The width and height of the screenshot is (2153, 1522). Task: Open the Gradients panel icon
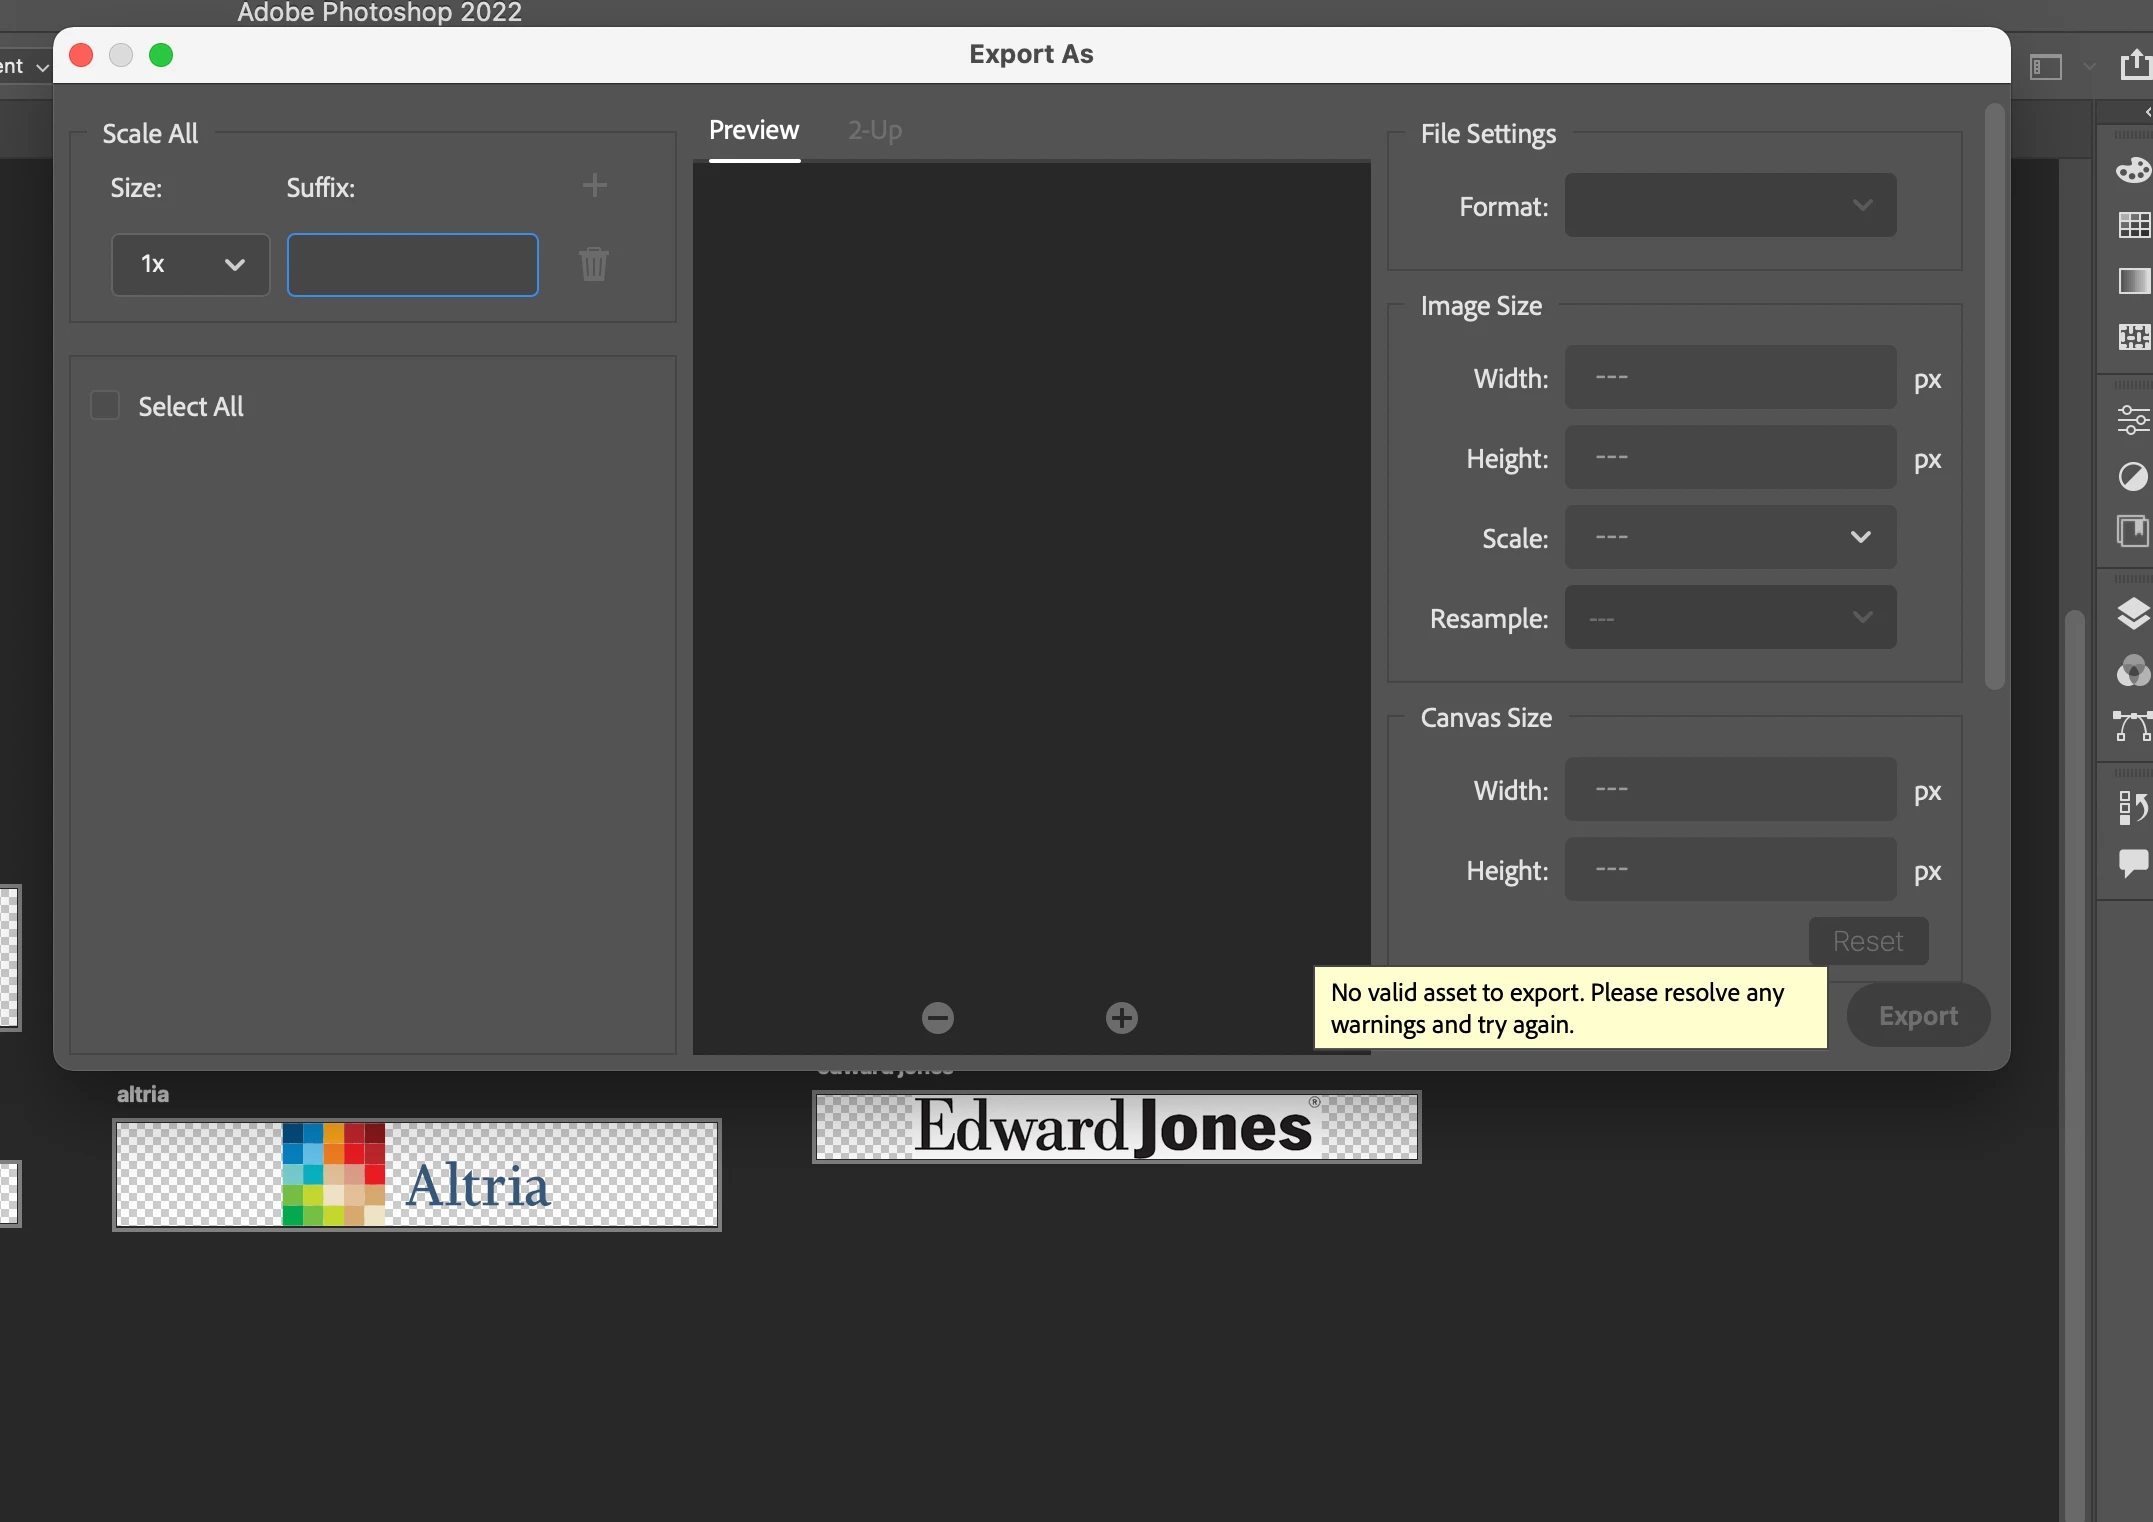coord(2133,281)
